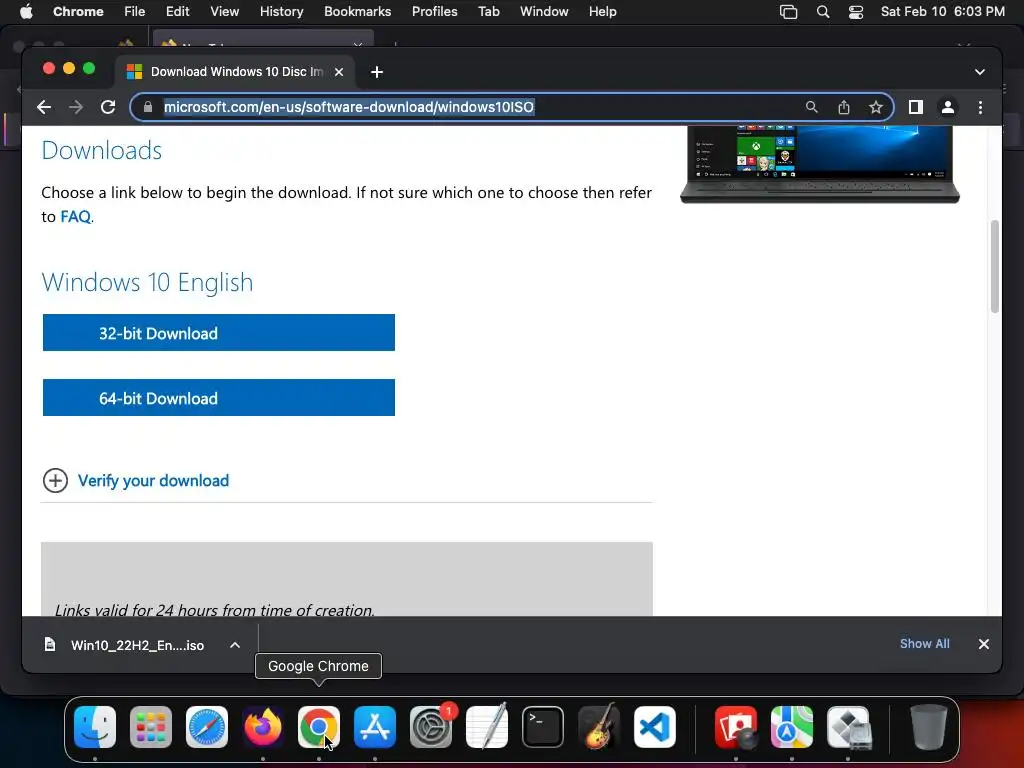This screenshot has height=768, width=1024.
Task: Open the Edit menu
Action: (x=177, y=12)
